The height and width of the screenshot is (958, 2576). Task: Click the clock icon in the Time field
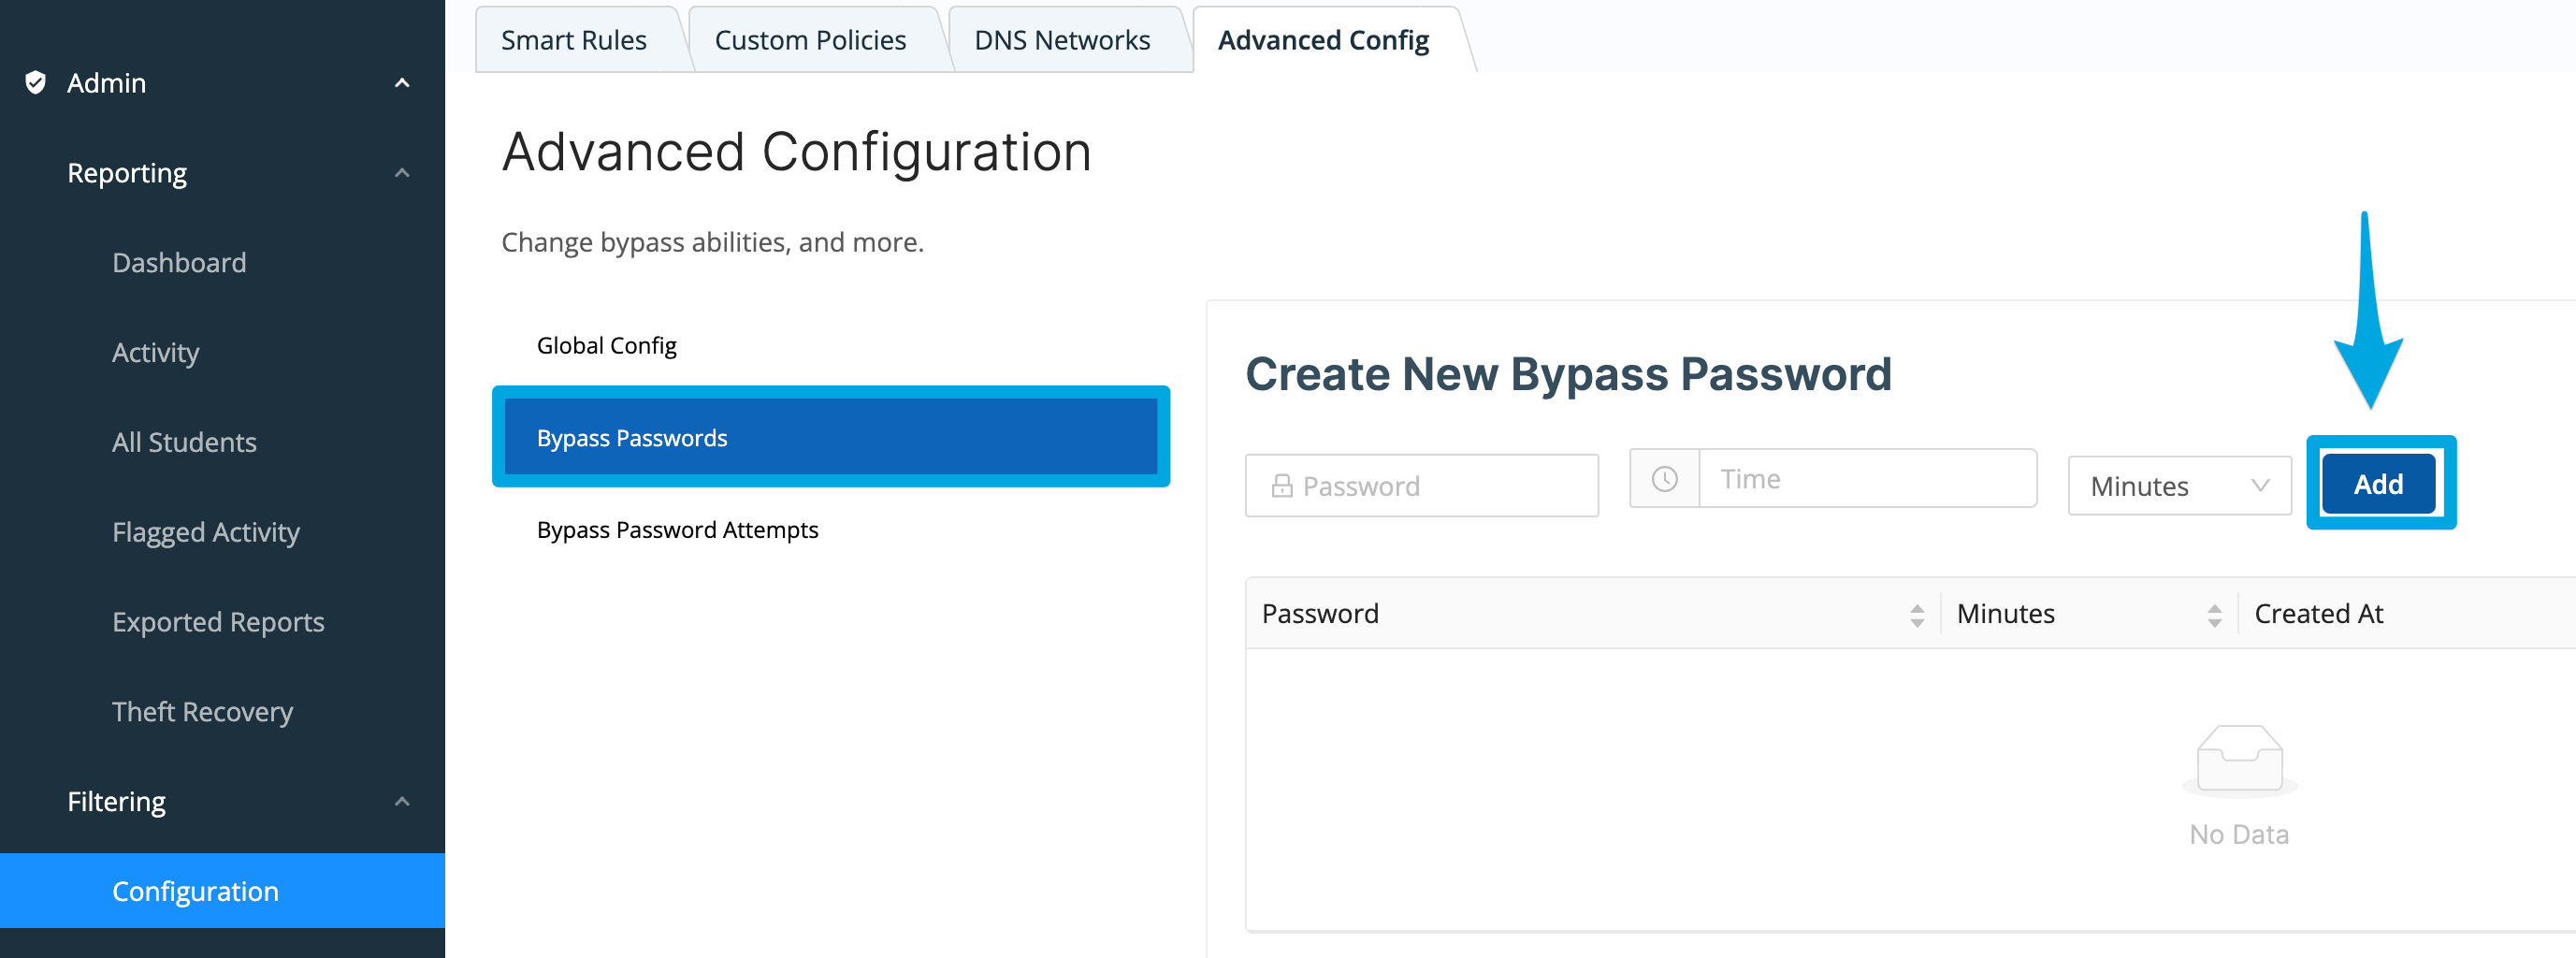point(1663,478)
